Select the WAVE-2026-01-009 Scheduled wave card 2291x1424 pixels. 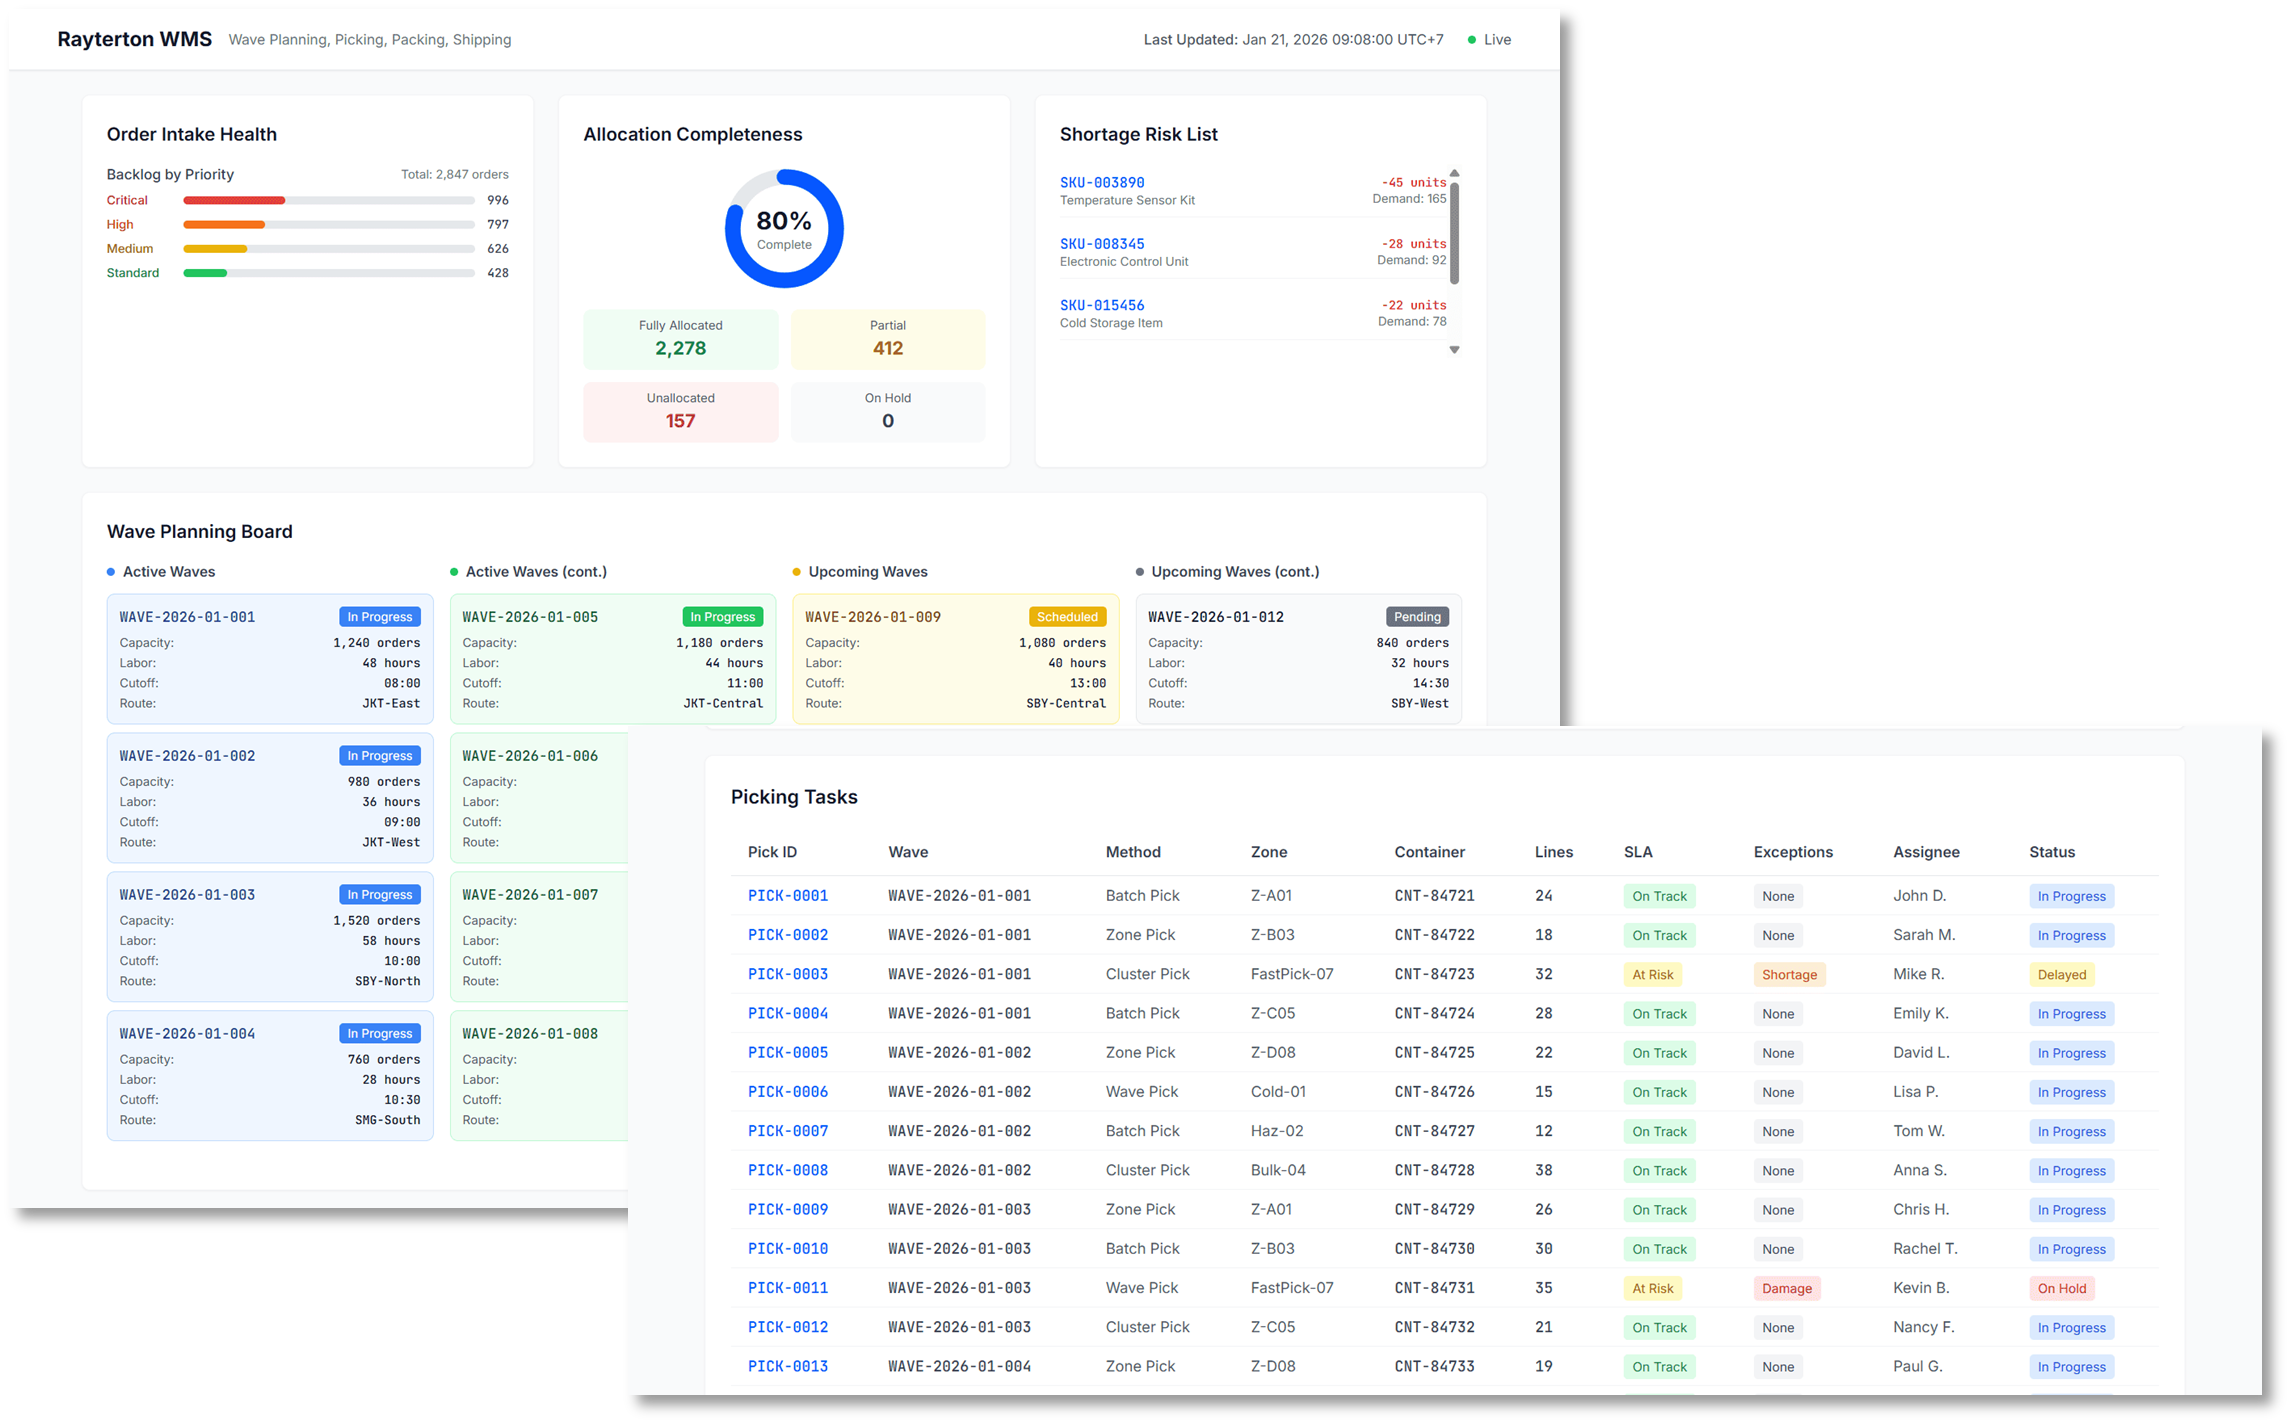955,659
